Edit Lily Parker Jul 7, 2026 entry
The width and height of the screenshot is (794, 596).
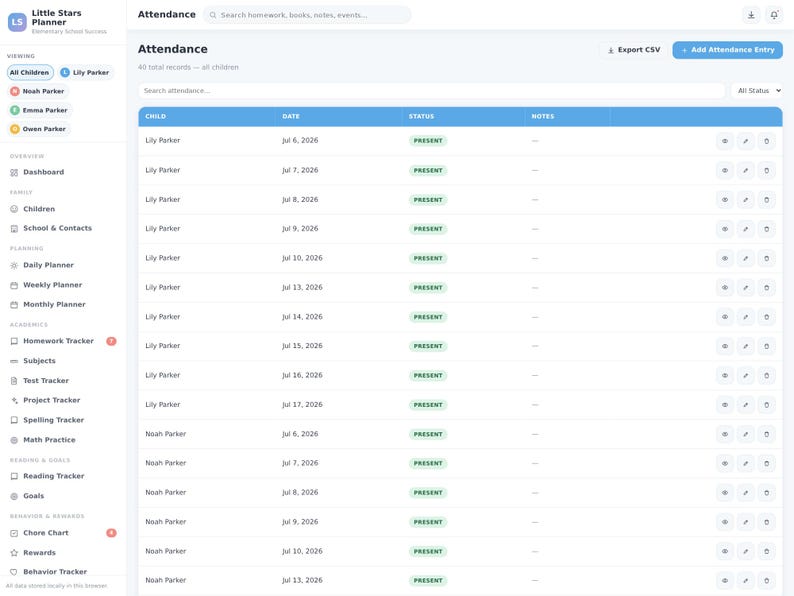pyautogui.click(x=745, y=171)
